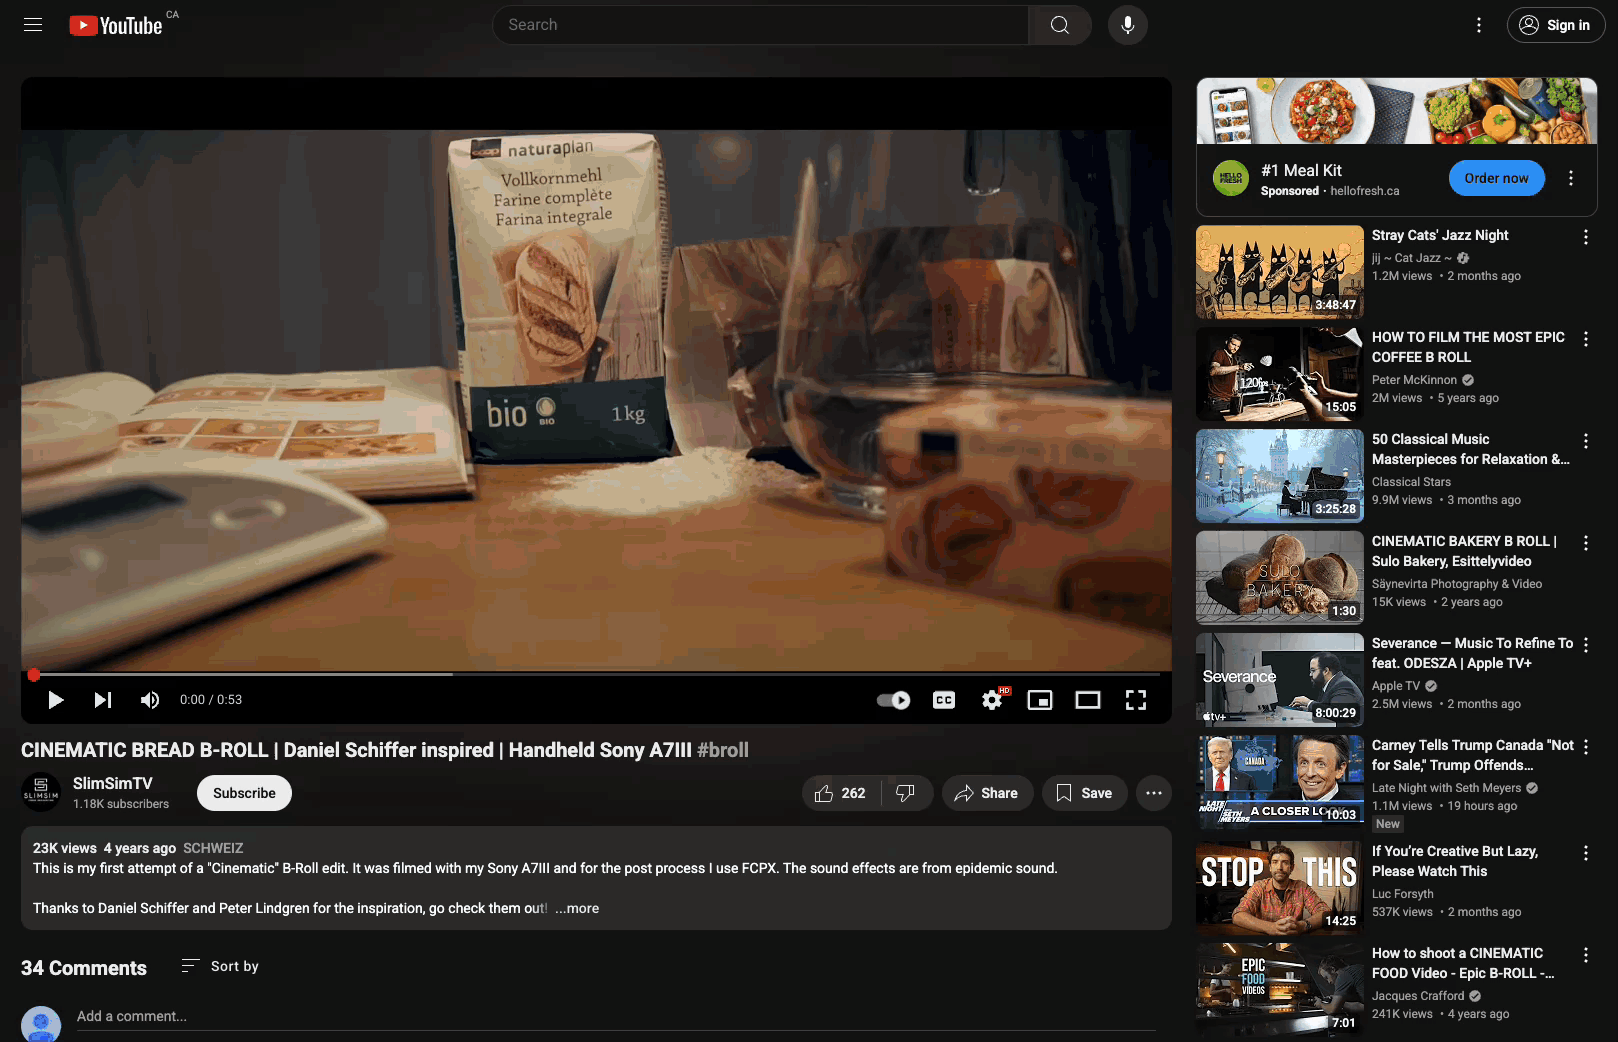Open the hamburger guide menu
The image size is (1618, 1042).
33,25
